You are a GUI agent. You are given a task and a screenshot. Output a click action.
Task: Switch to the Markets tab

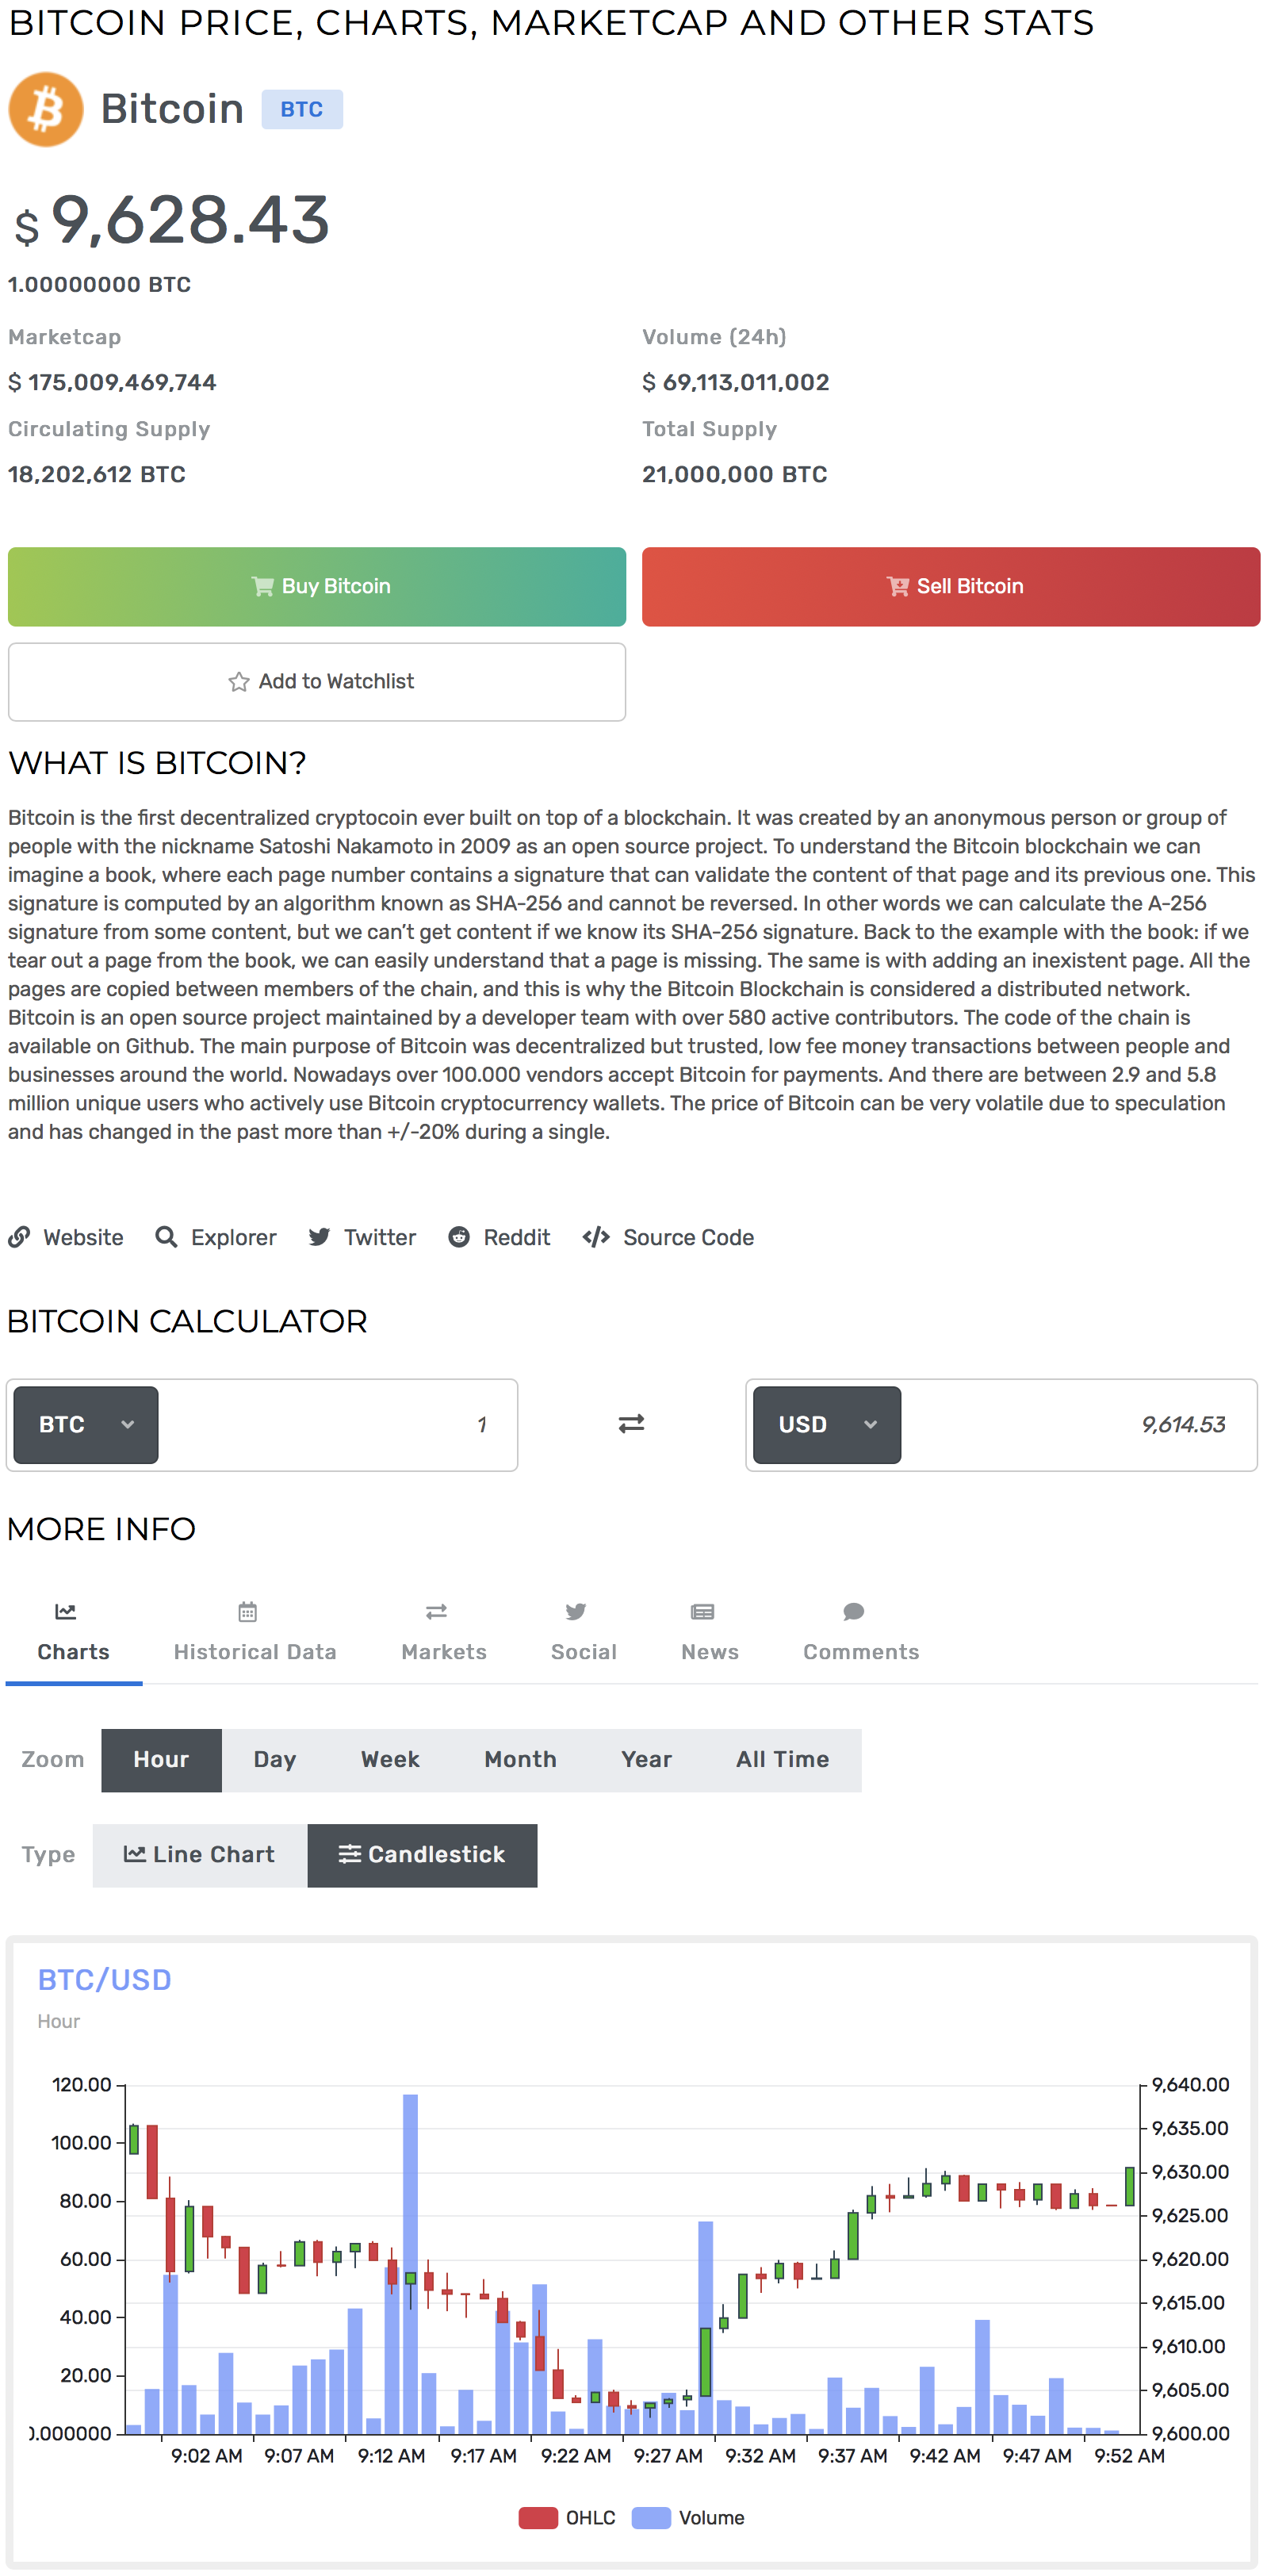[443, 1634]
